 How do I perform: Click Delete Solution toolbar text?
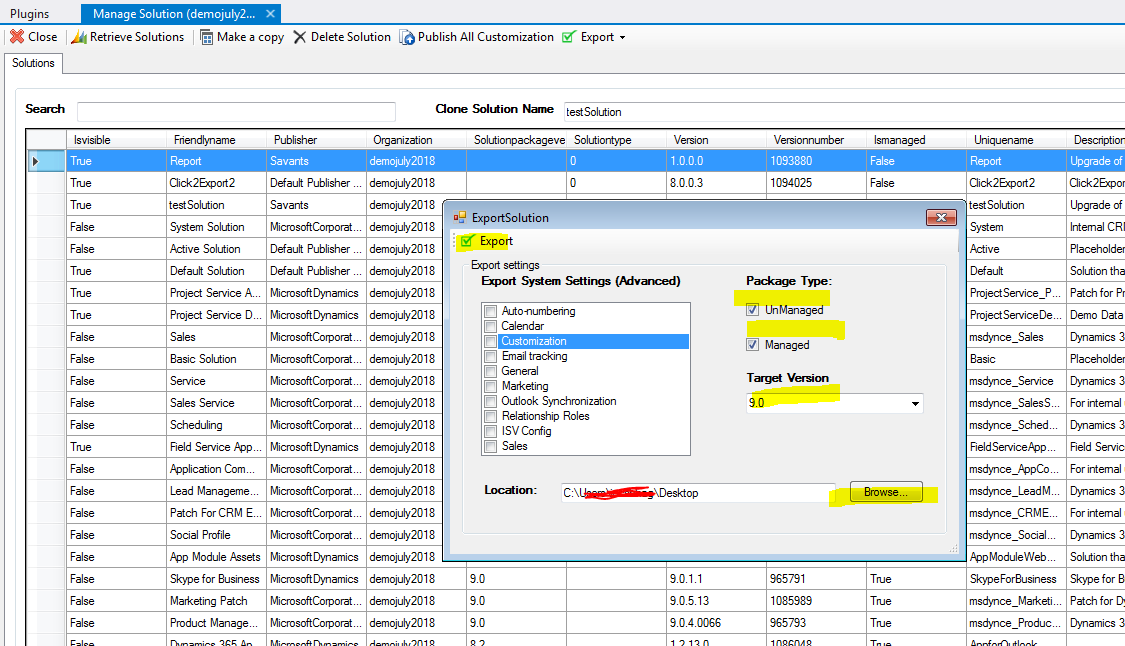coord(351,37)
